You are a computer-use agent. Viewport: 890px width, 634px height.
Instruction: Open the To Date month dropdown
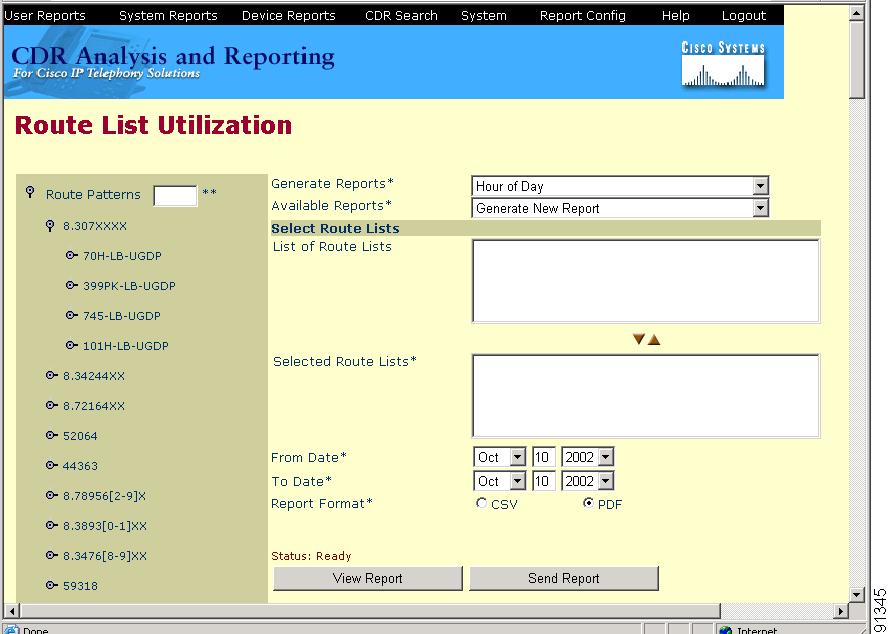pyautogui.click(x=517, y=481)
